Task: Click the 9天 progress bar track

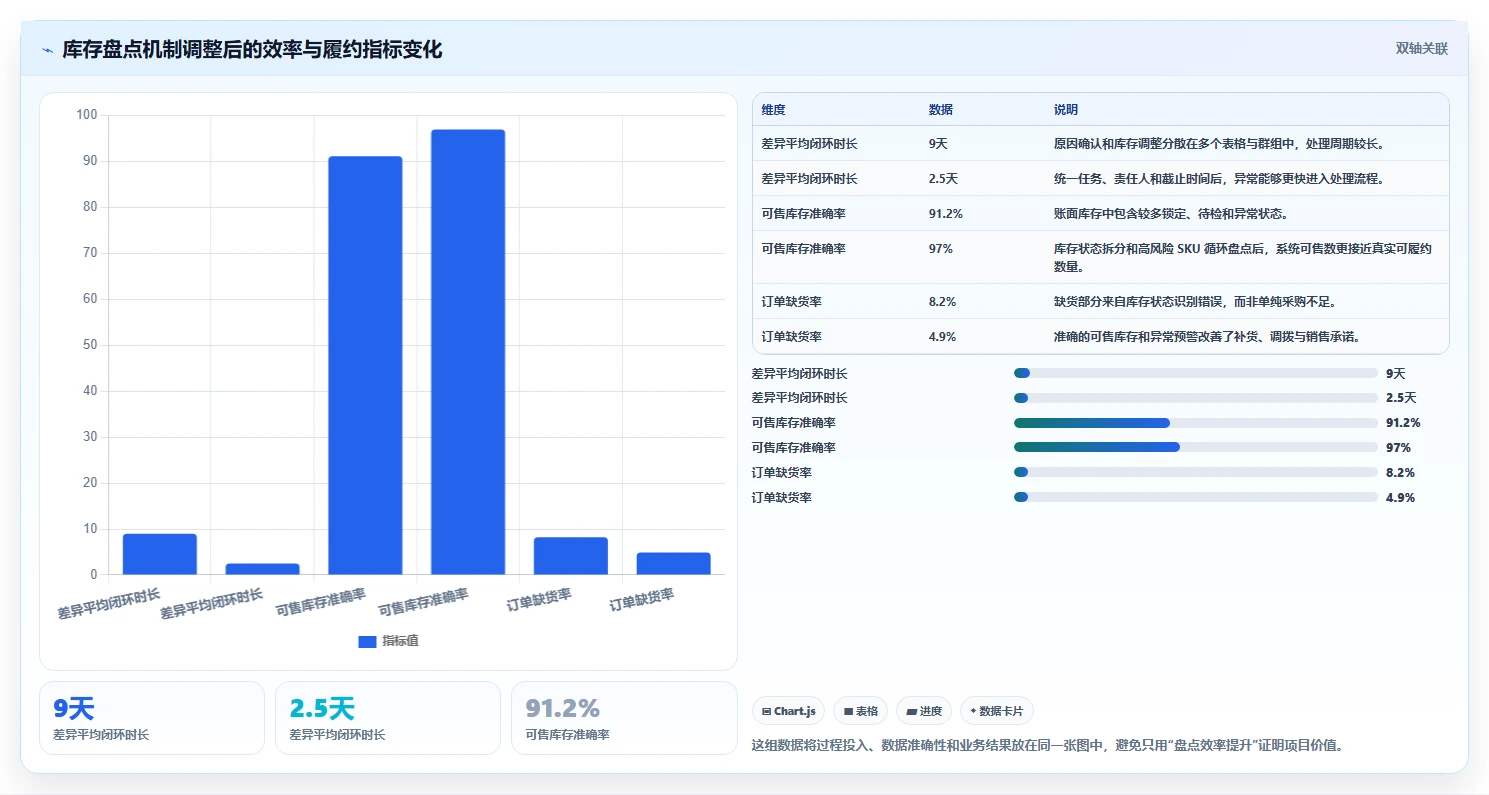Action: (x=1196, y=373)
